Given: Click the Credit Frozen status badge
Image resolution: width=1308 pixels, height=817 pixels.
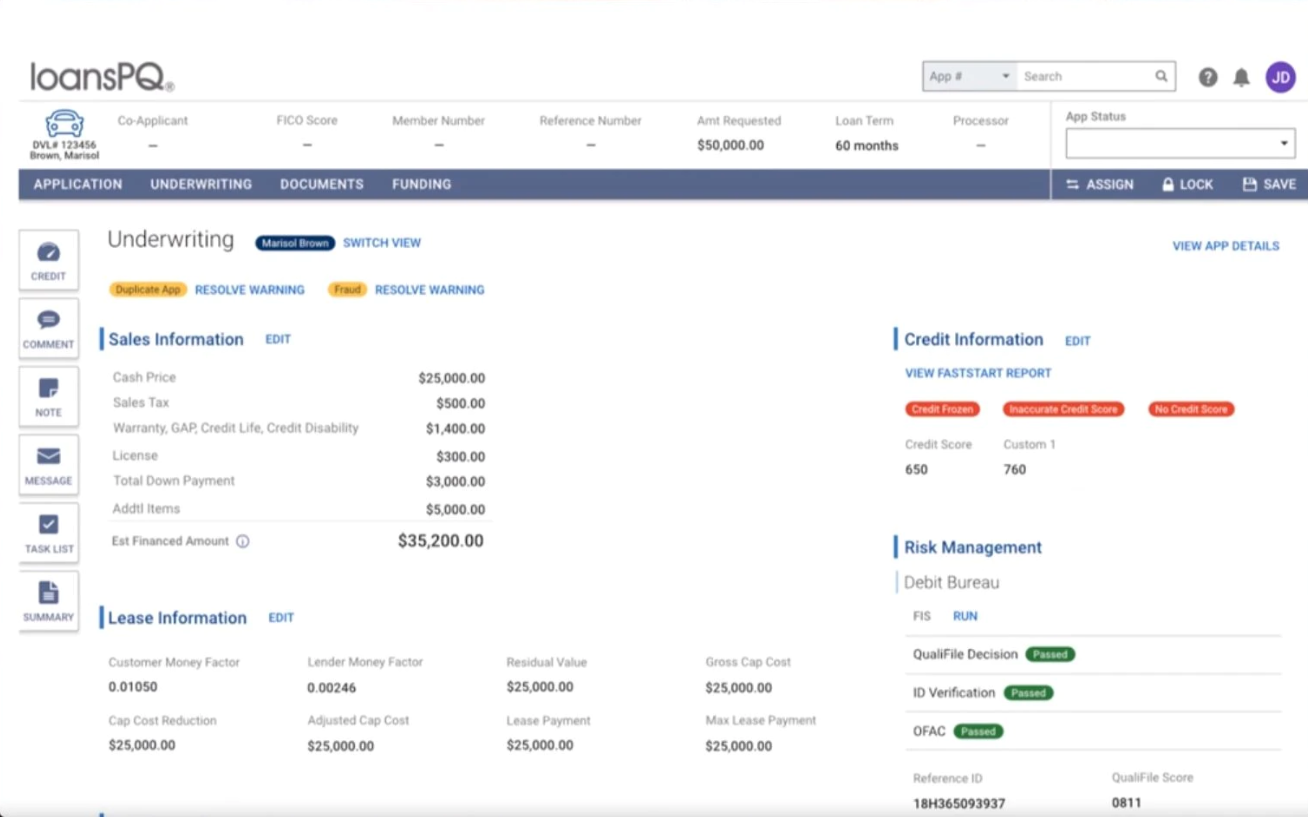Looking at the screenshot, I should tap(941, 409).
